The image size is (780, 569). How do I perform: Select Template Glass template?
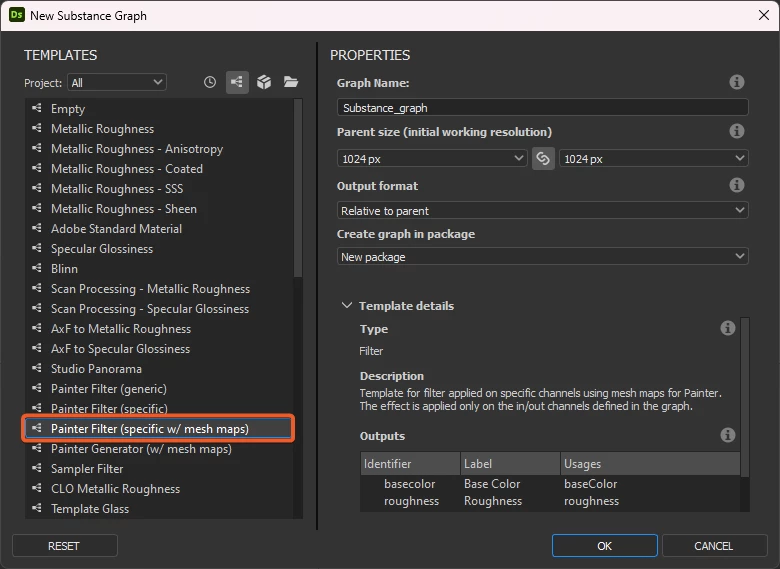159,509
